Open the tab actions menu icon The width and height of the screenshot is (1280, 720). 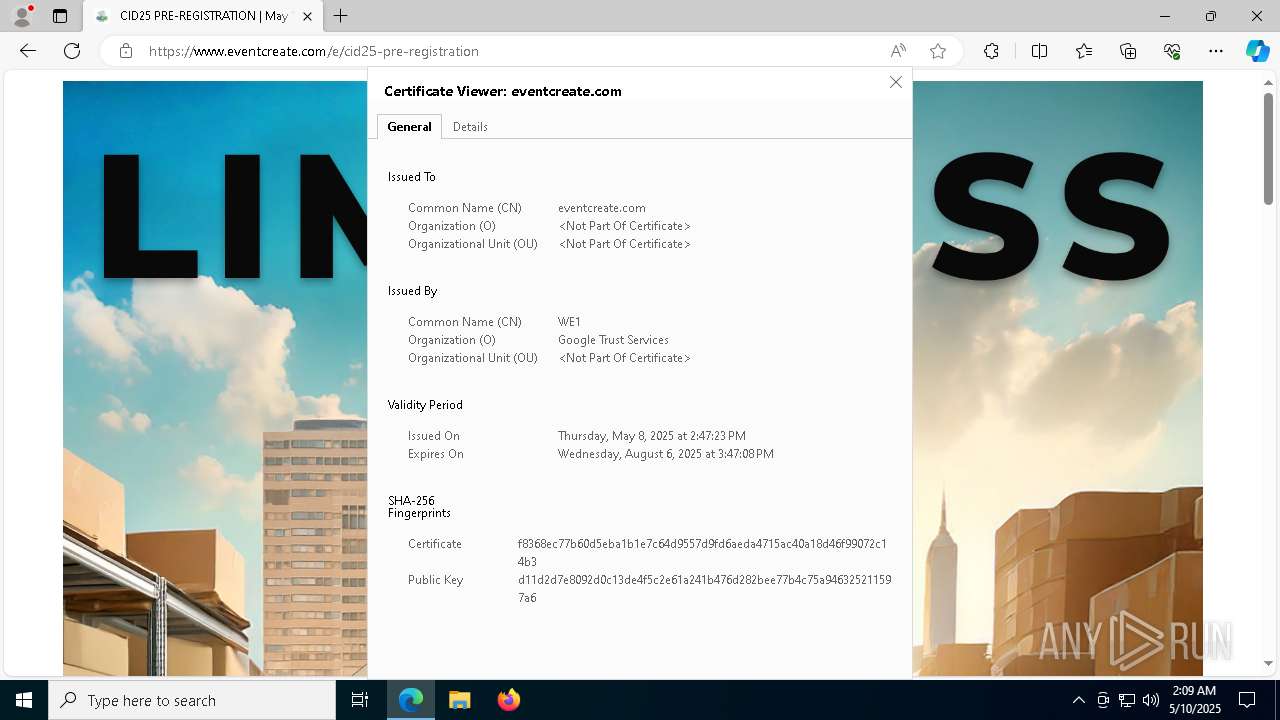coord(60,16)
